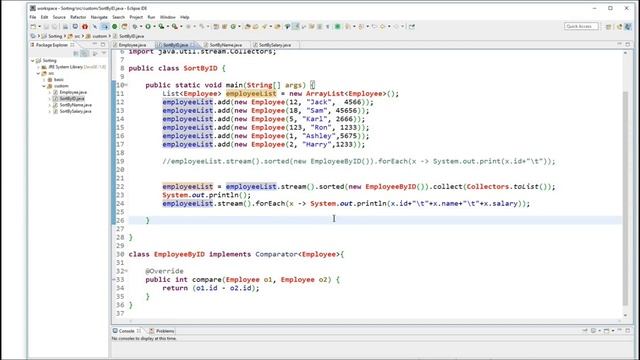Minimize the Package Explorer view

pyautogui.click(x=95, y=44)
